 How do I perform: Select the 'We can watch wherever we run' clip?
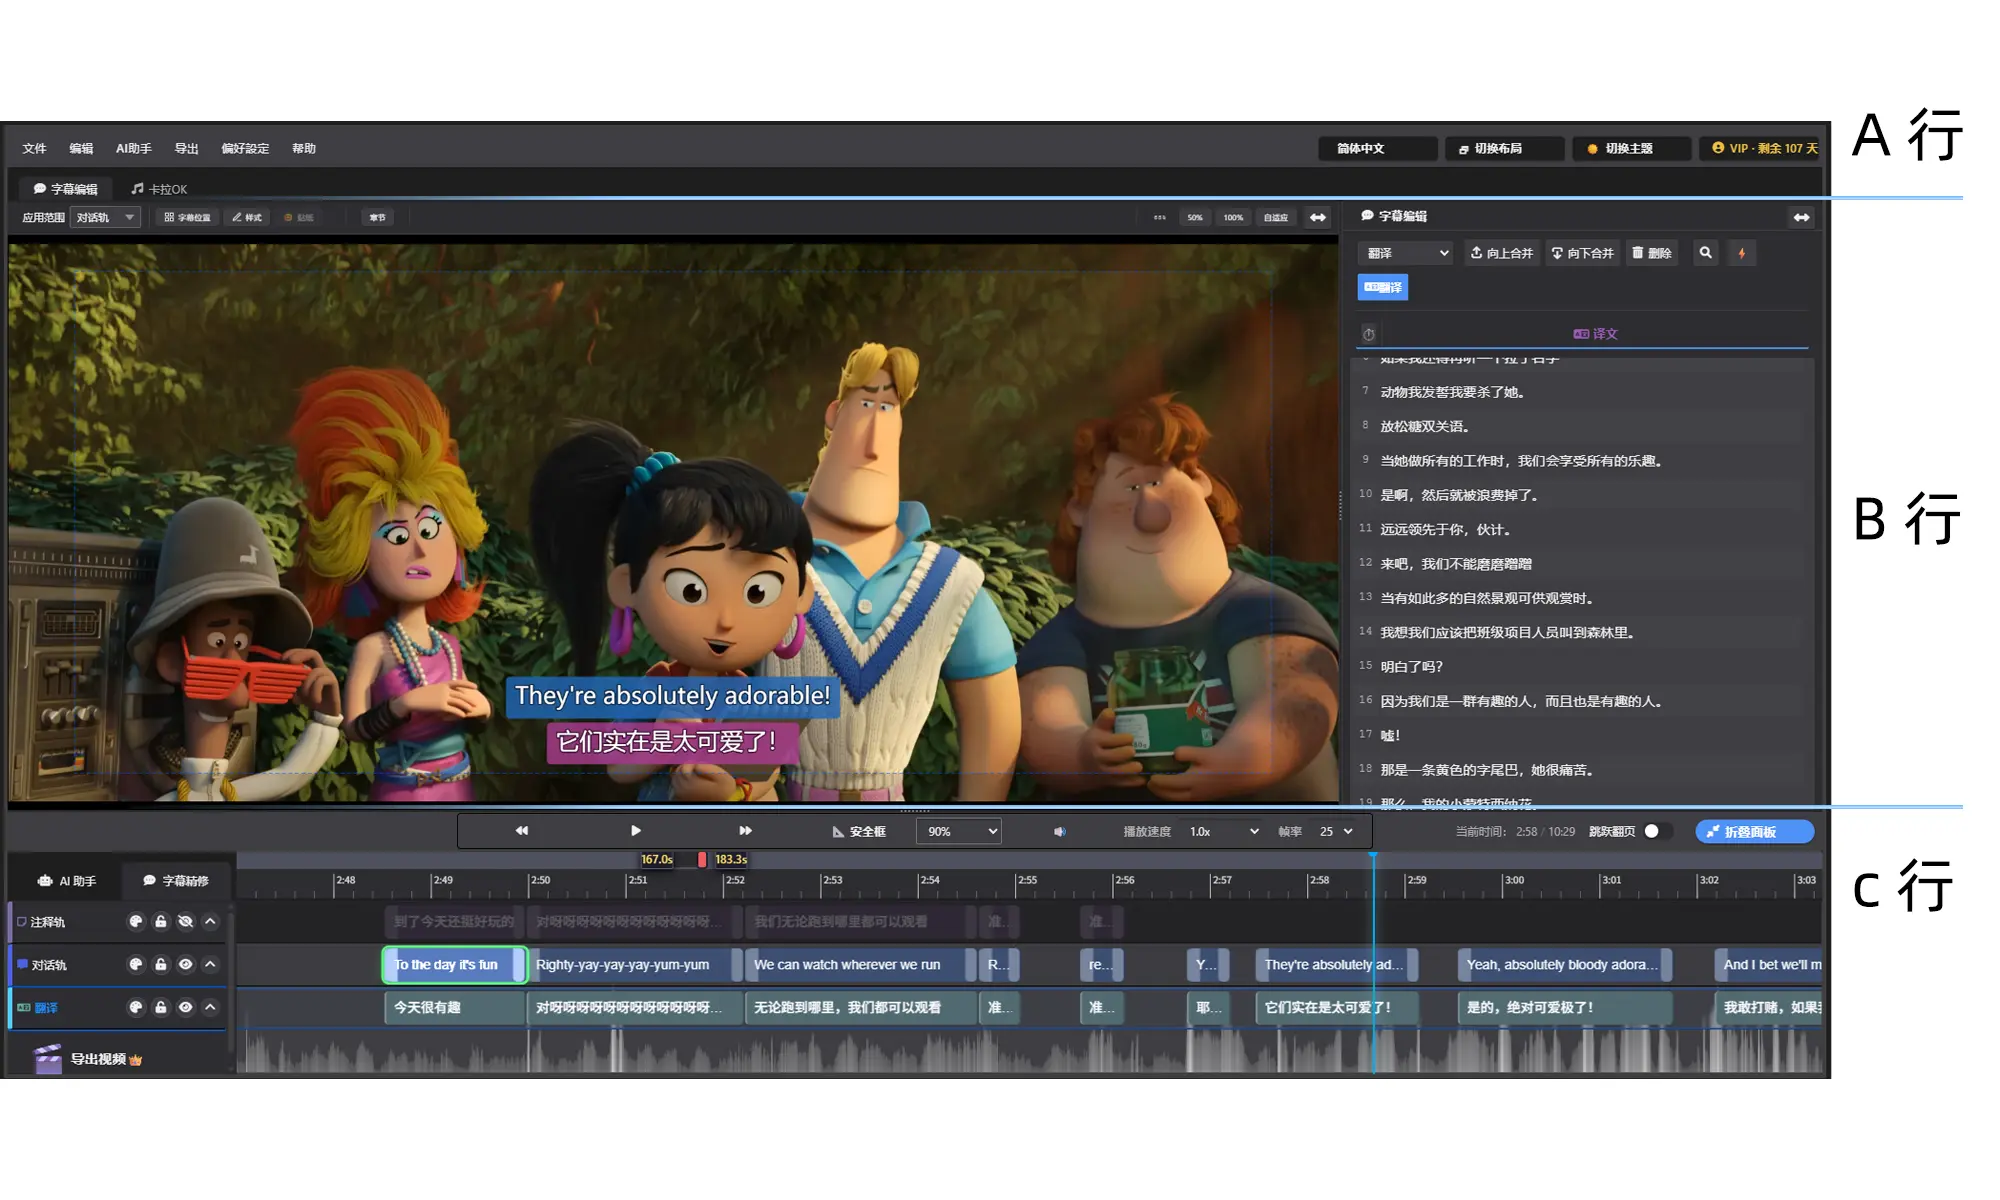pos(860,965)
